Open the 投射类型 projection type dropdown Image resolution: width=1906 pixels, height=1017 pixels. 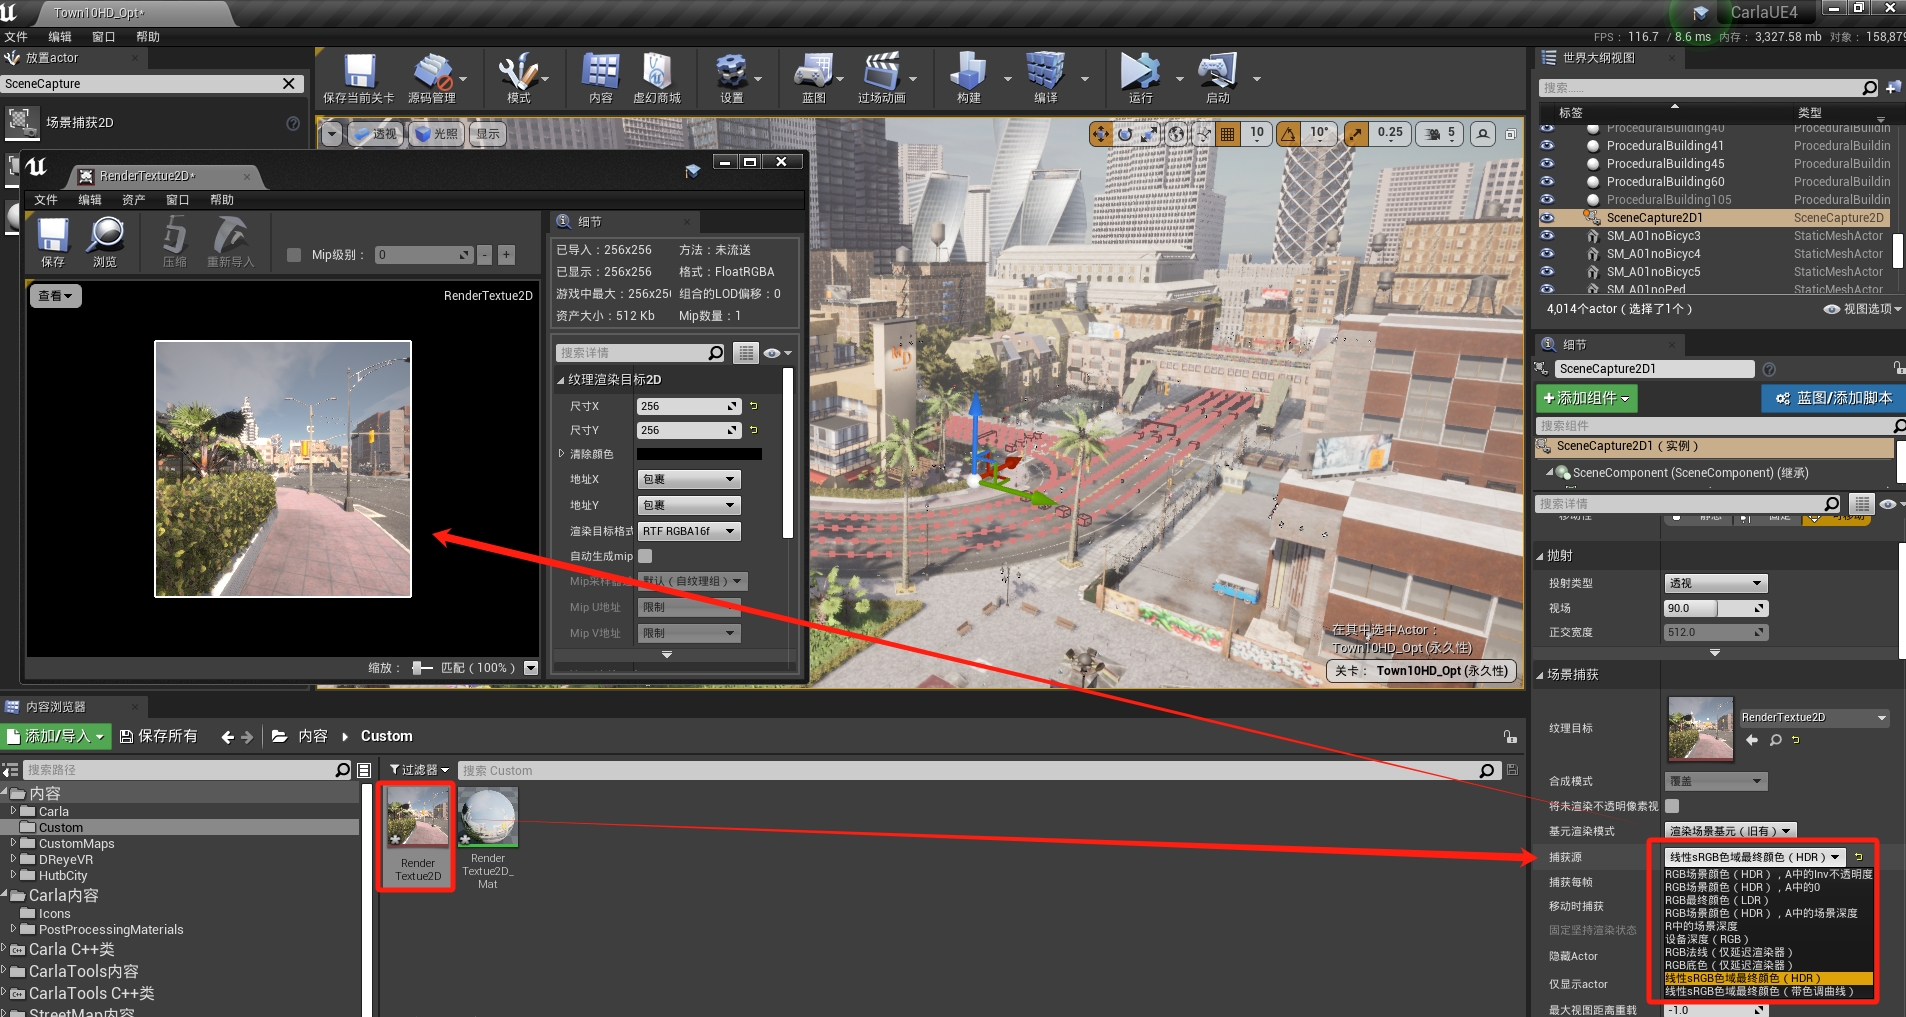pos(1715,583)
